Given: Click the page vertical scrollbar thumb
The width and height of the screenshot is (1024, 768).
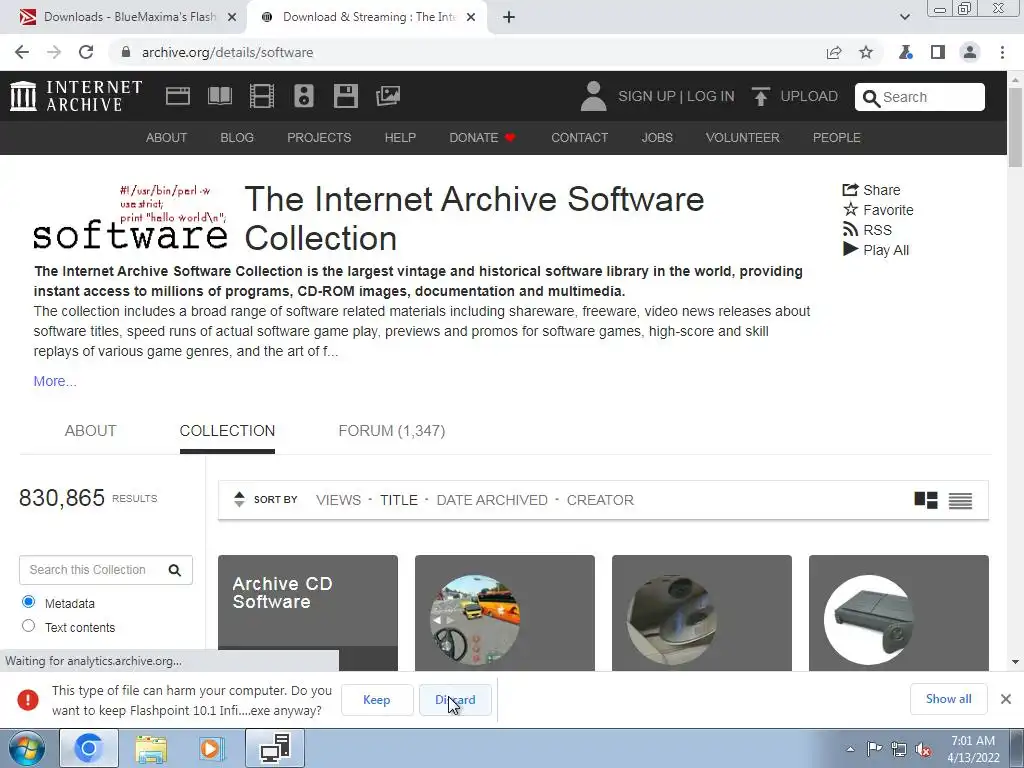Looking at the screenshot, I should click(x=1016, y=127).
